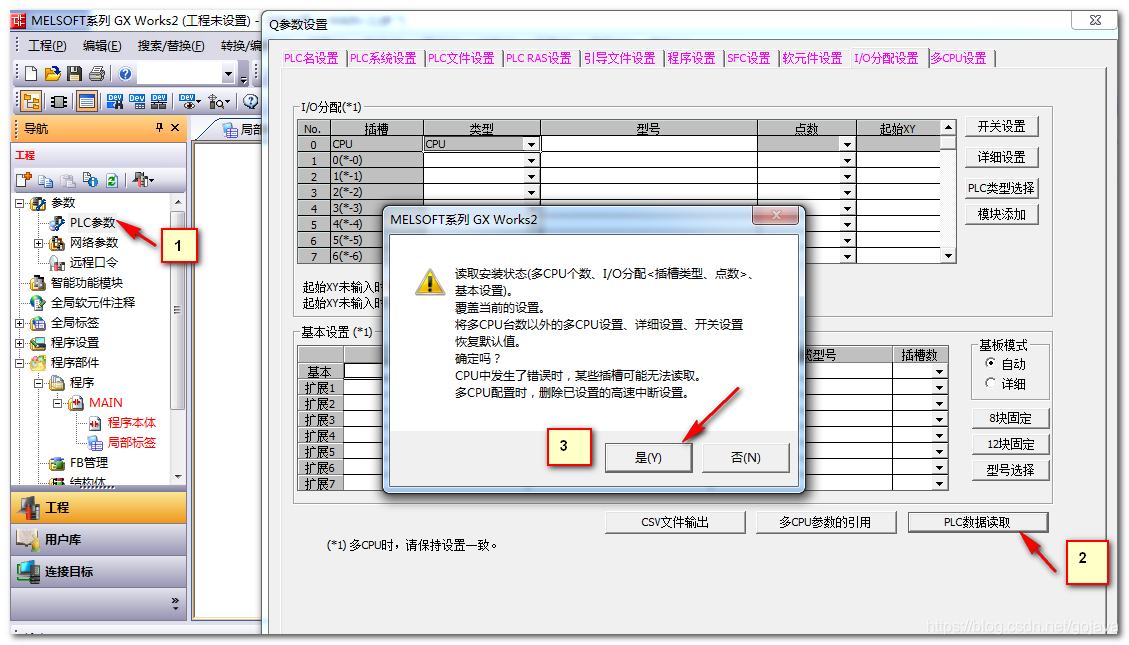Click the 开关设置 button
1129x645 pixels.
click(x=1001, y=127)
